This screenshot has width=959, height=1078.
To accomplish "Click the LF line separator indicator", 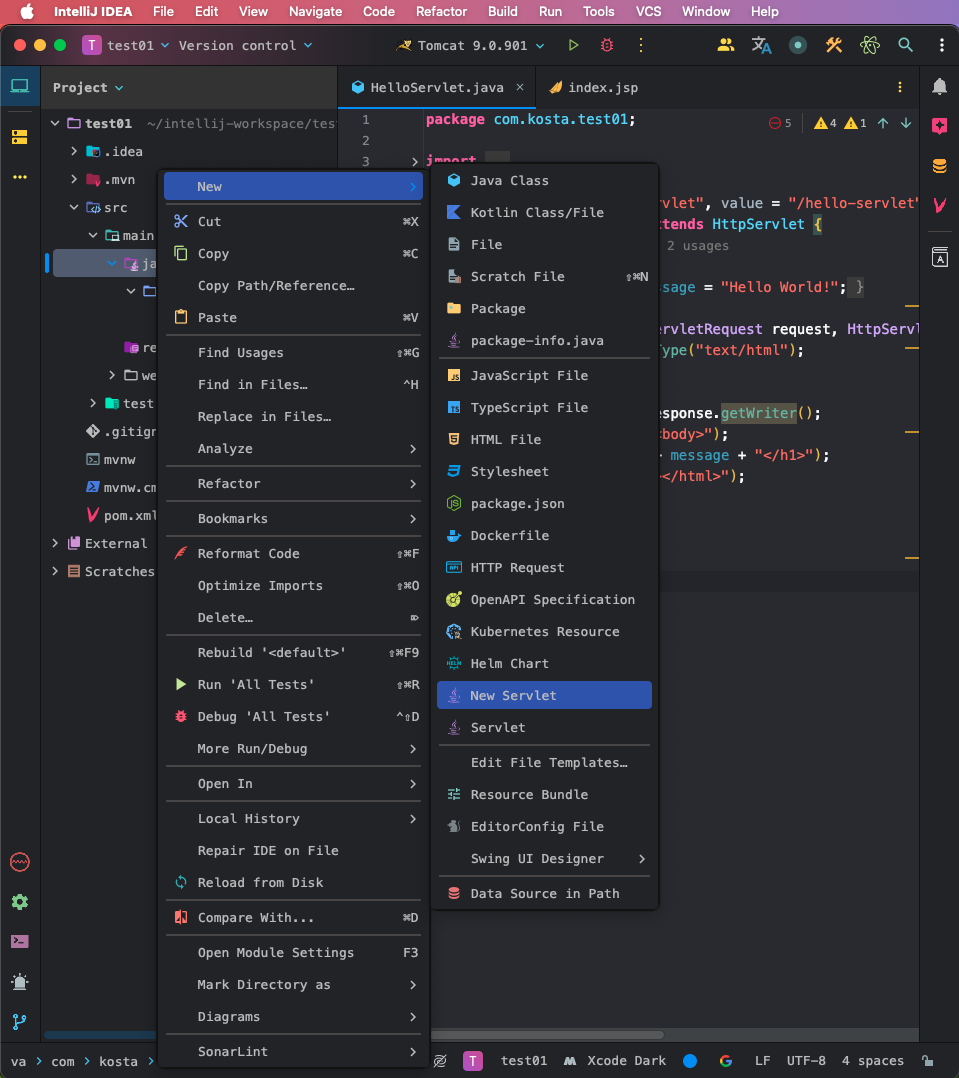I will (x=762, y=1061).
